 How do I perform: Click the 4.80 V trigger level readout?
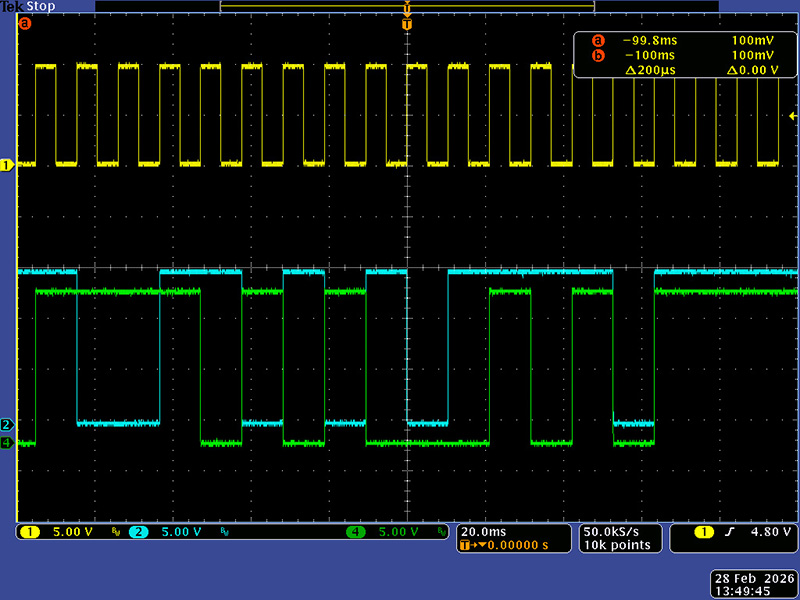pyautogui.click(x=772, y=532)
